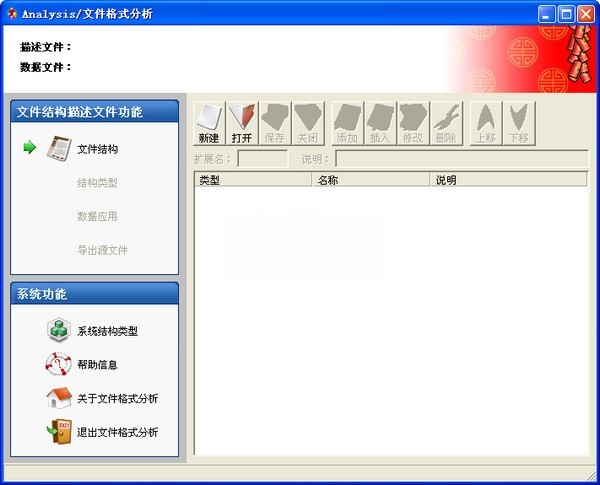
Task: Click the 打开 (Open) toolbar button
Action: [242, 124]
